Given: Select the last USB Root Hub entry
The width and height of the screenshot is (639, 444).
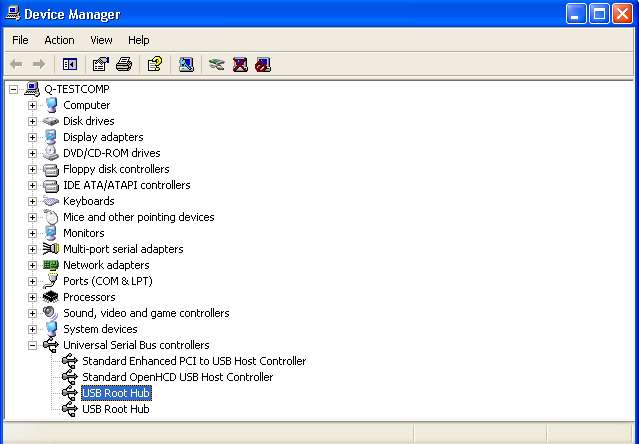Looking at the screenshot, I should (x=115, y=409).
